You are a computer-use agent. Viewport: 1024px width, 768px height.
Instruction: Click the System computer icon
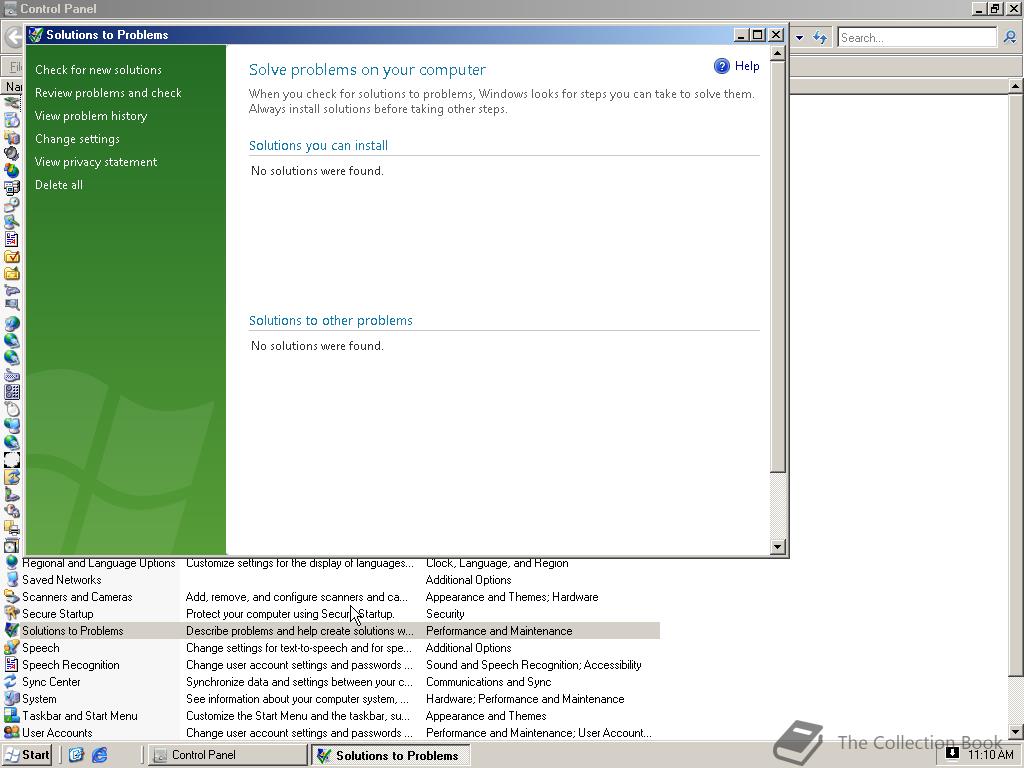click(11, 698)
